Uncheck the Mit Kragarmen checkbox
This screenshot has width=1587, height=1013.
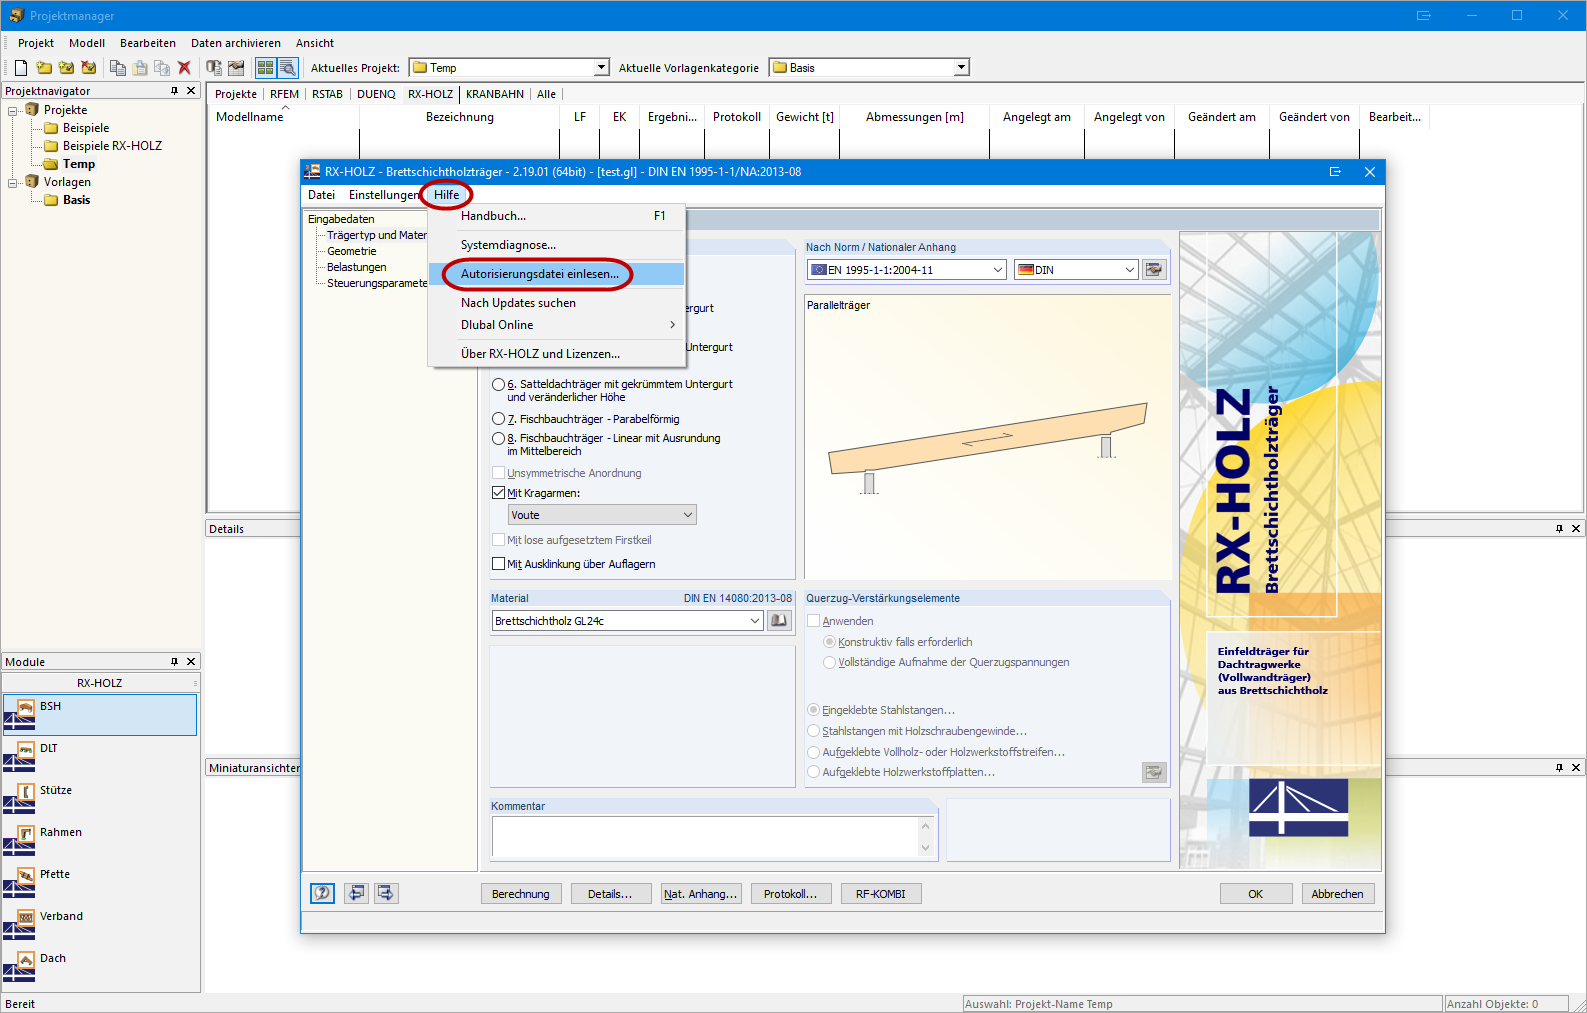498,493
